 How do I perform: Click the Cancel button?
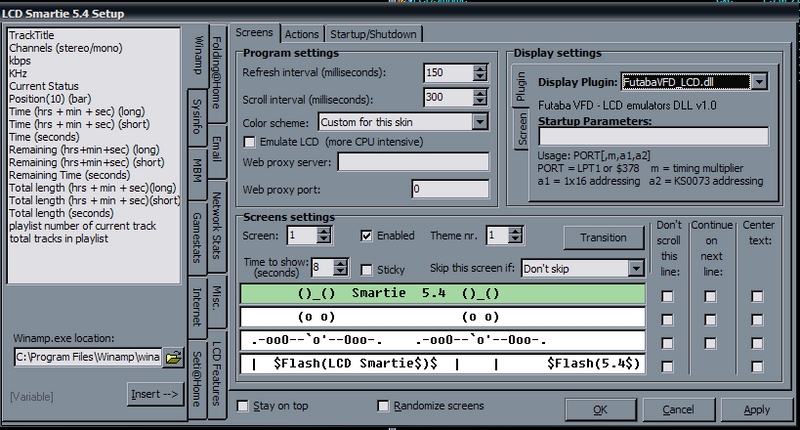678,410
